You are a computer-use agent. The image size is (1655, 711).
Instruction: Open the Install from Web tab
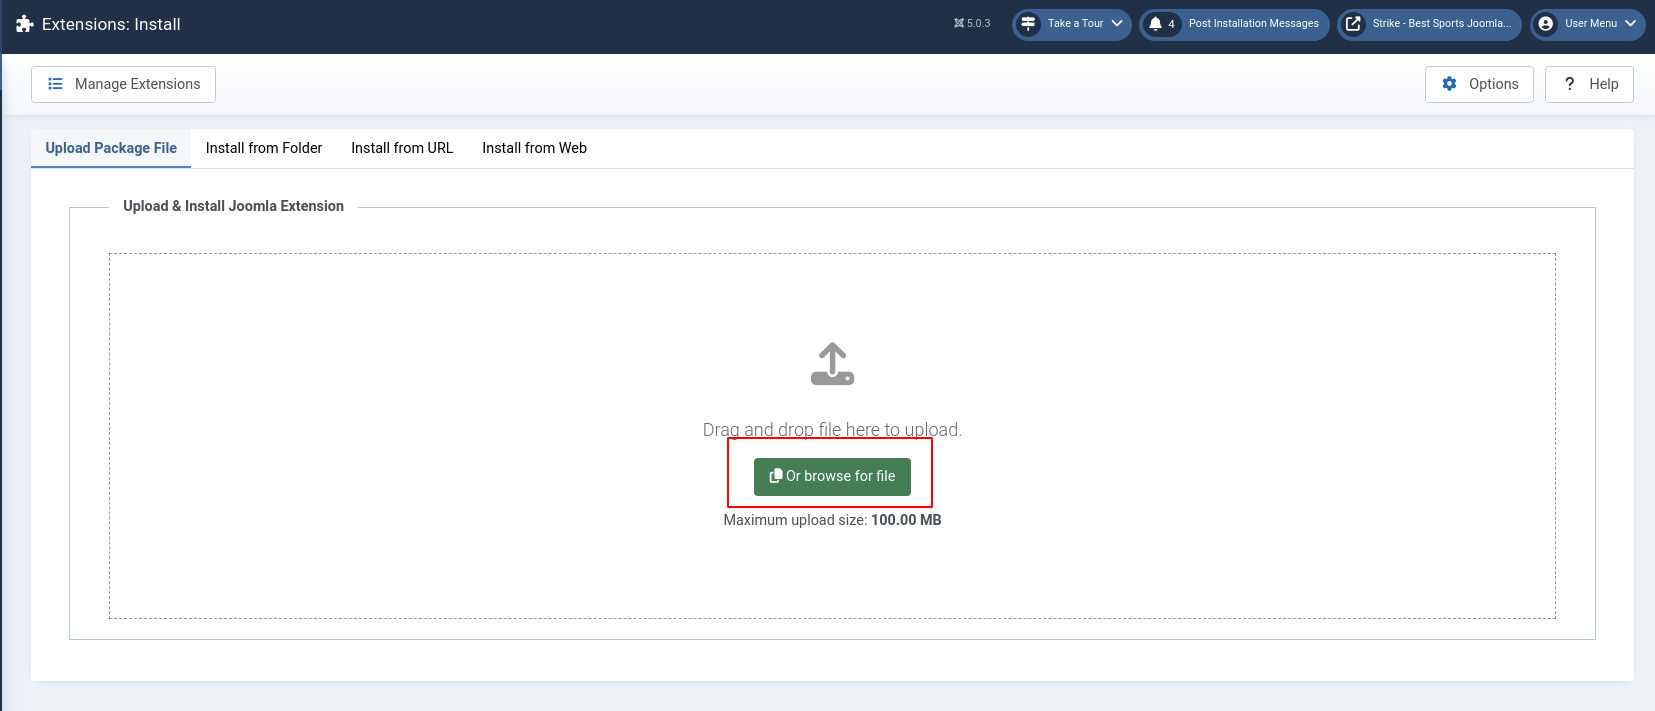(534, 148)
